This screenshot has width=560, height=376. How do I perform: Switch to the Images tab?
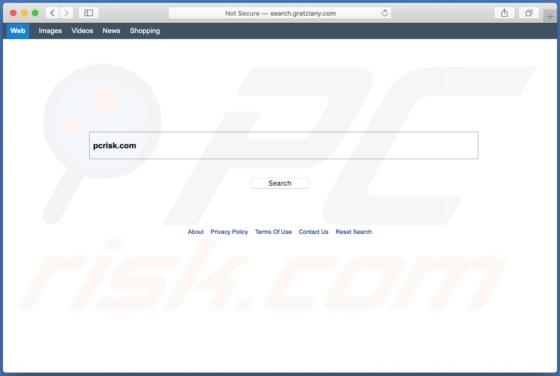(x=50, y=31)
